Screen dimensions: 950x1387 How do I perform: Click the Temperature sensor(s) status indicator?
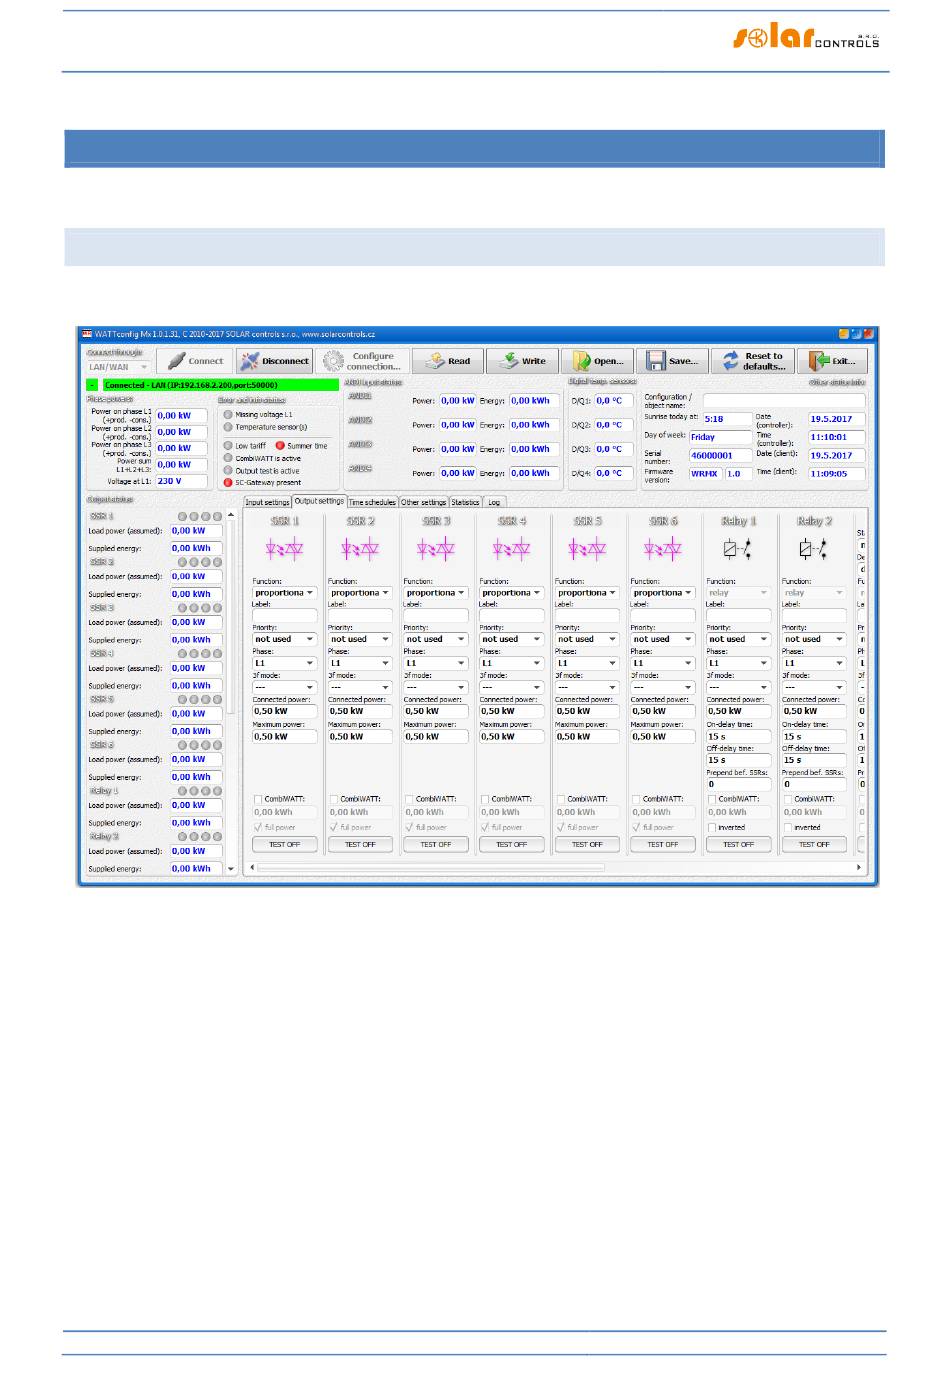click(x=228, y=427)
